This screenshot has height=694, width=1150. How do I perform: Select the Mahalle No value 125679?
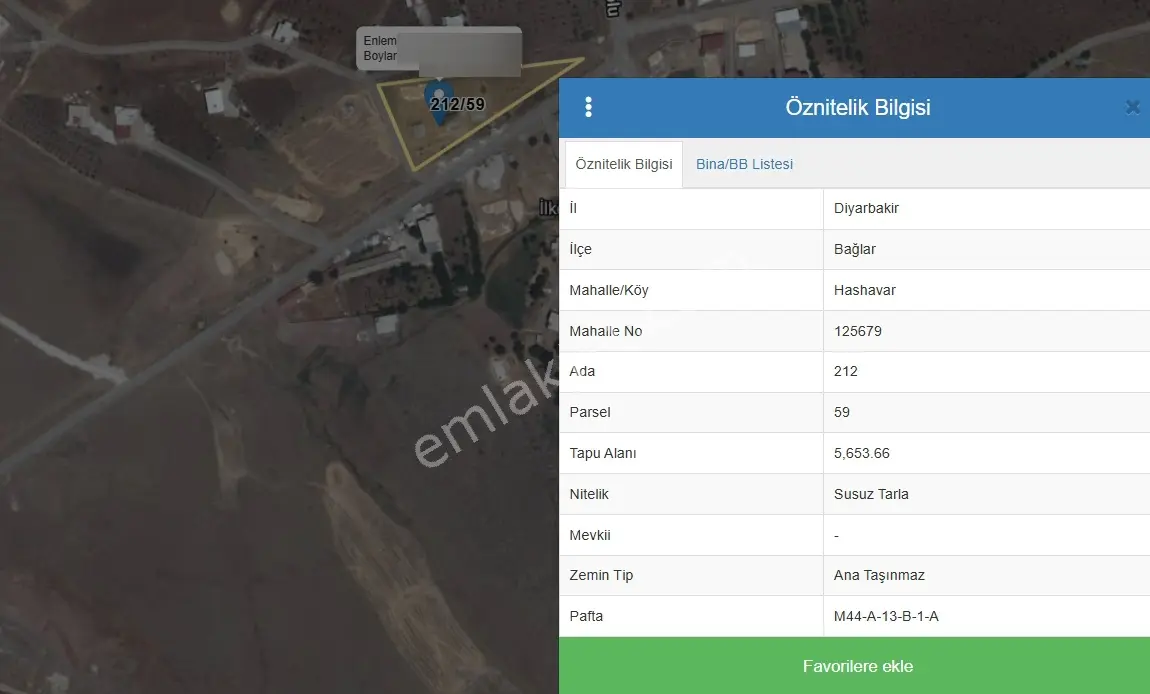tap(857, 331)
